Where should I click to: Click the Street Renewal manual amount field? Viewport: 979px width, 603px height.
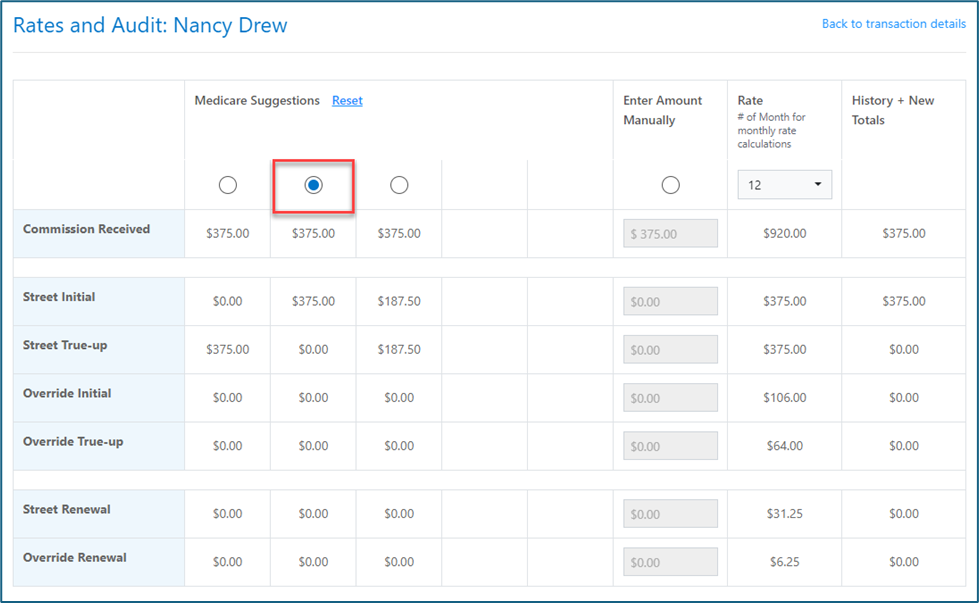(670, 514)
